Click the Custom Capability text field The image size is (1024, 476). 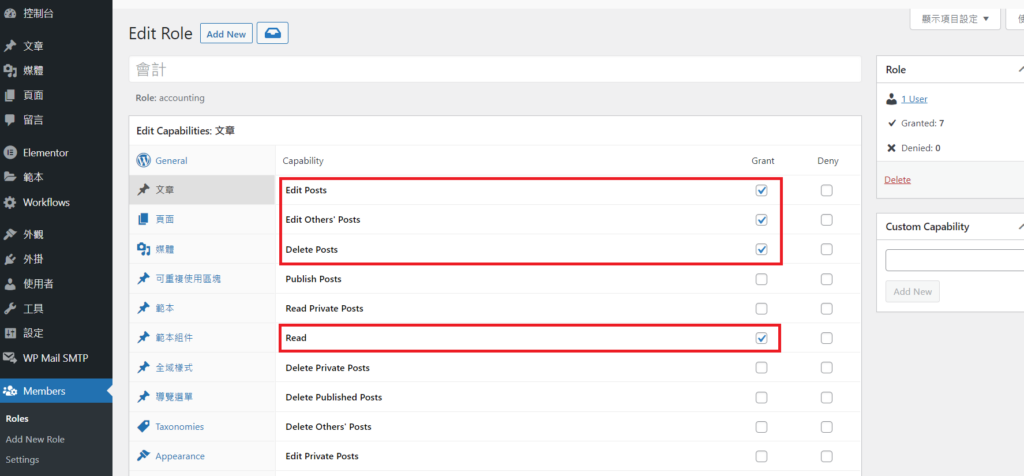(953, 261)
